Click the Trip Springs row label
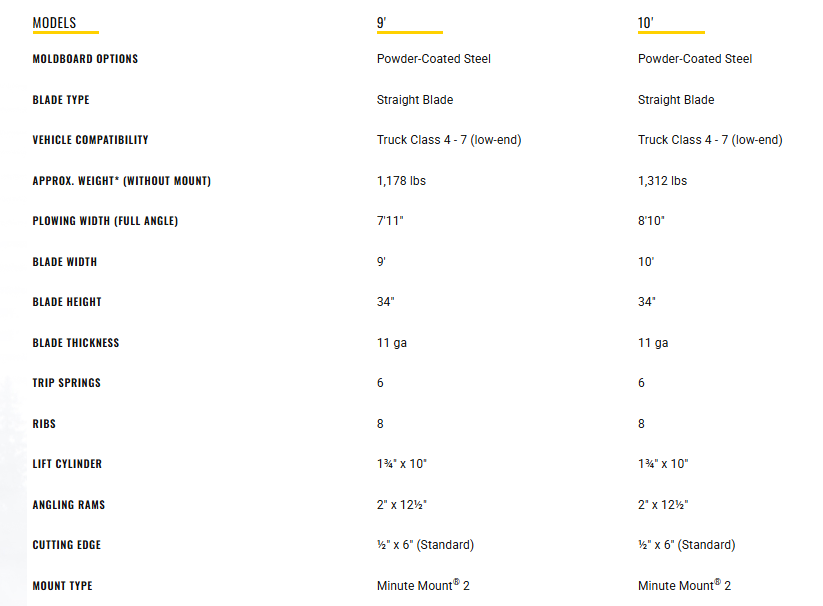 pos(66,383)
